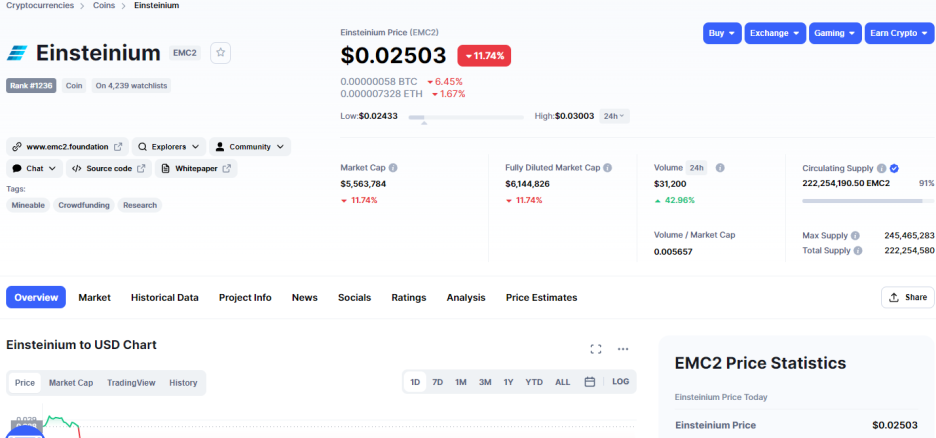Click the info icon beside Total Supply
This screenshot has height=438, width=936.
858,251
